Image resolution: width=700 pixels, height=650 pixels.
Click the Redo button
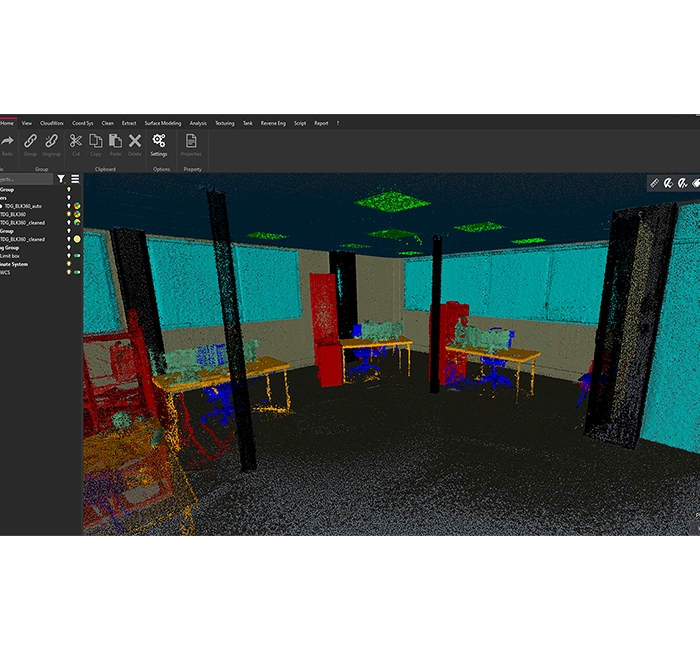[7, 141]
